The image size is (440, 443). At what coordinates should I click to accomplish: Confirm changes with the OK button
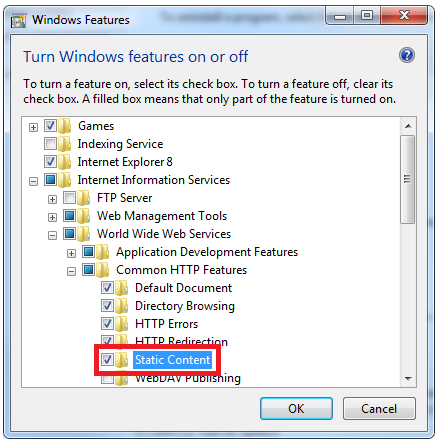[296, 409]
